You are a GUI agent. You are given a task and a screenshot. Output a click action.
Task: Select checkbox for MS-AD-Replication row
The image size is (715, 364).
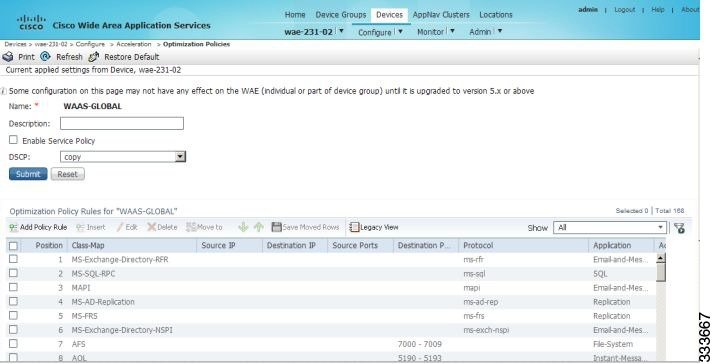click(x=13, y=302)
